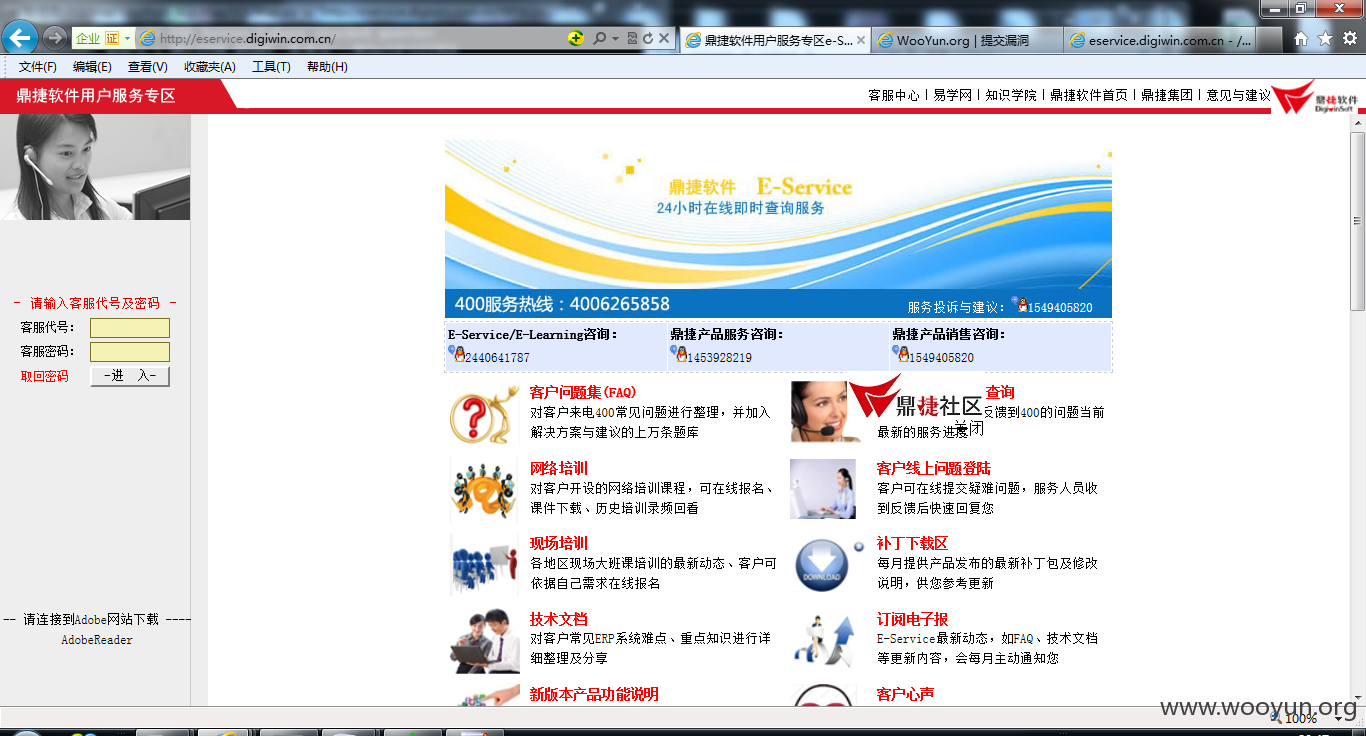
Task: Click the address bar URL eservice.digiwin.com.cn
Action: coord(248,39)
